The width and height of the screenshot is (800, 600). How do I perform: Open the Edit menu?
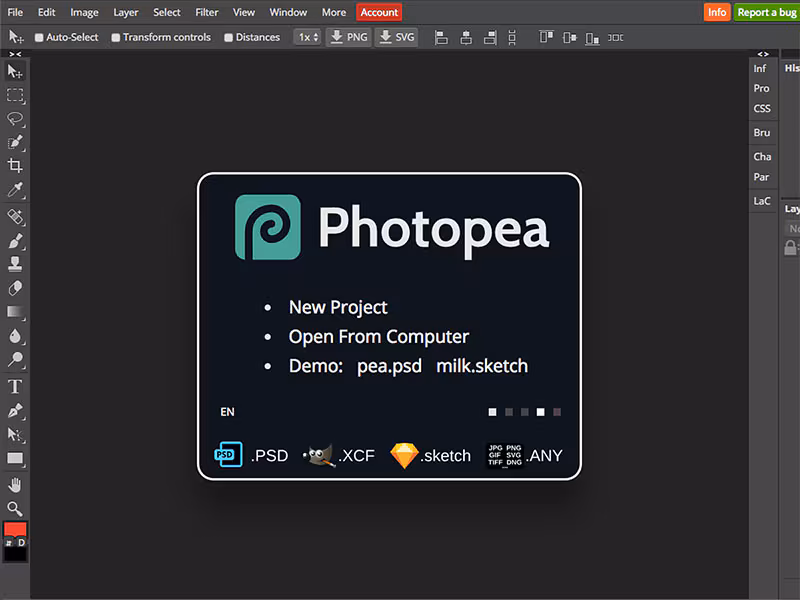point(46,12)
